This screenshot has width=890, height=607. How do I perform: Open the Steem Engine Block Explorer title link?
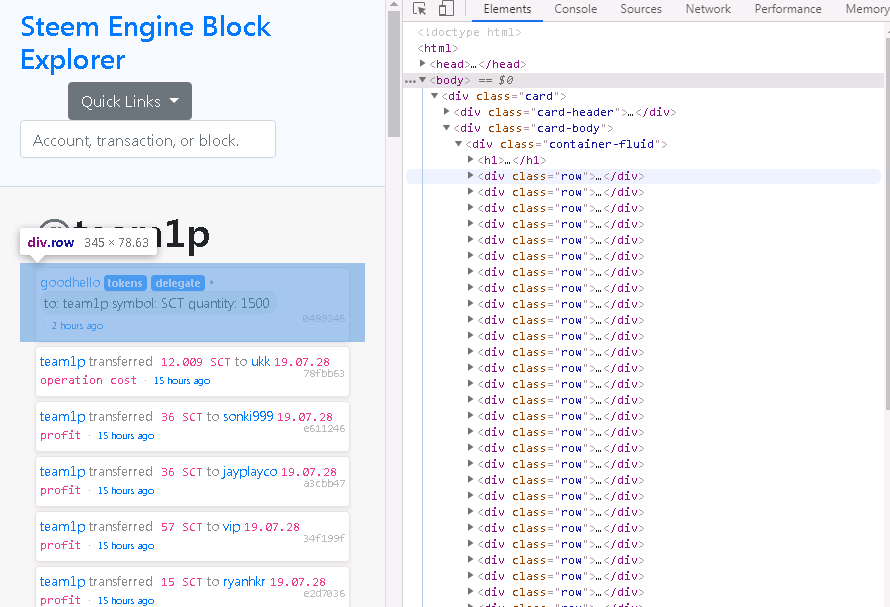click(x=145, y=43)
